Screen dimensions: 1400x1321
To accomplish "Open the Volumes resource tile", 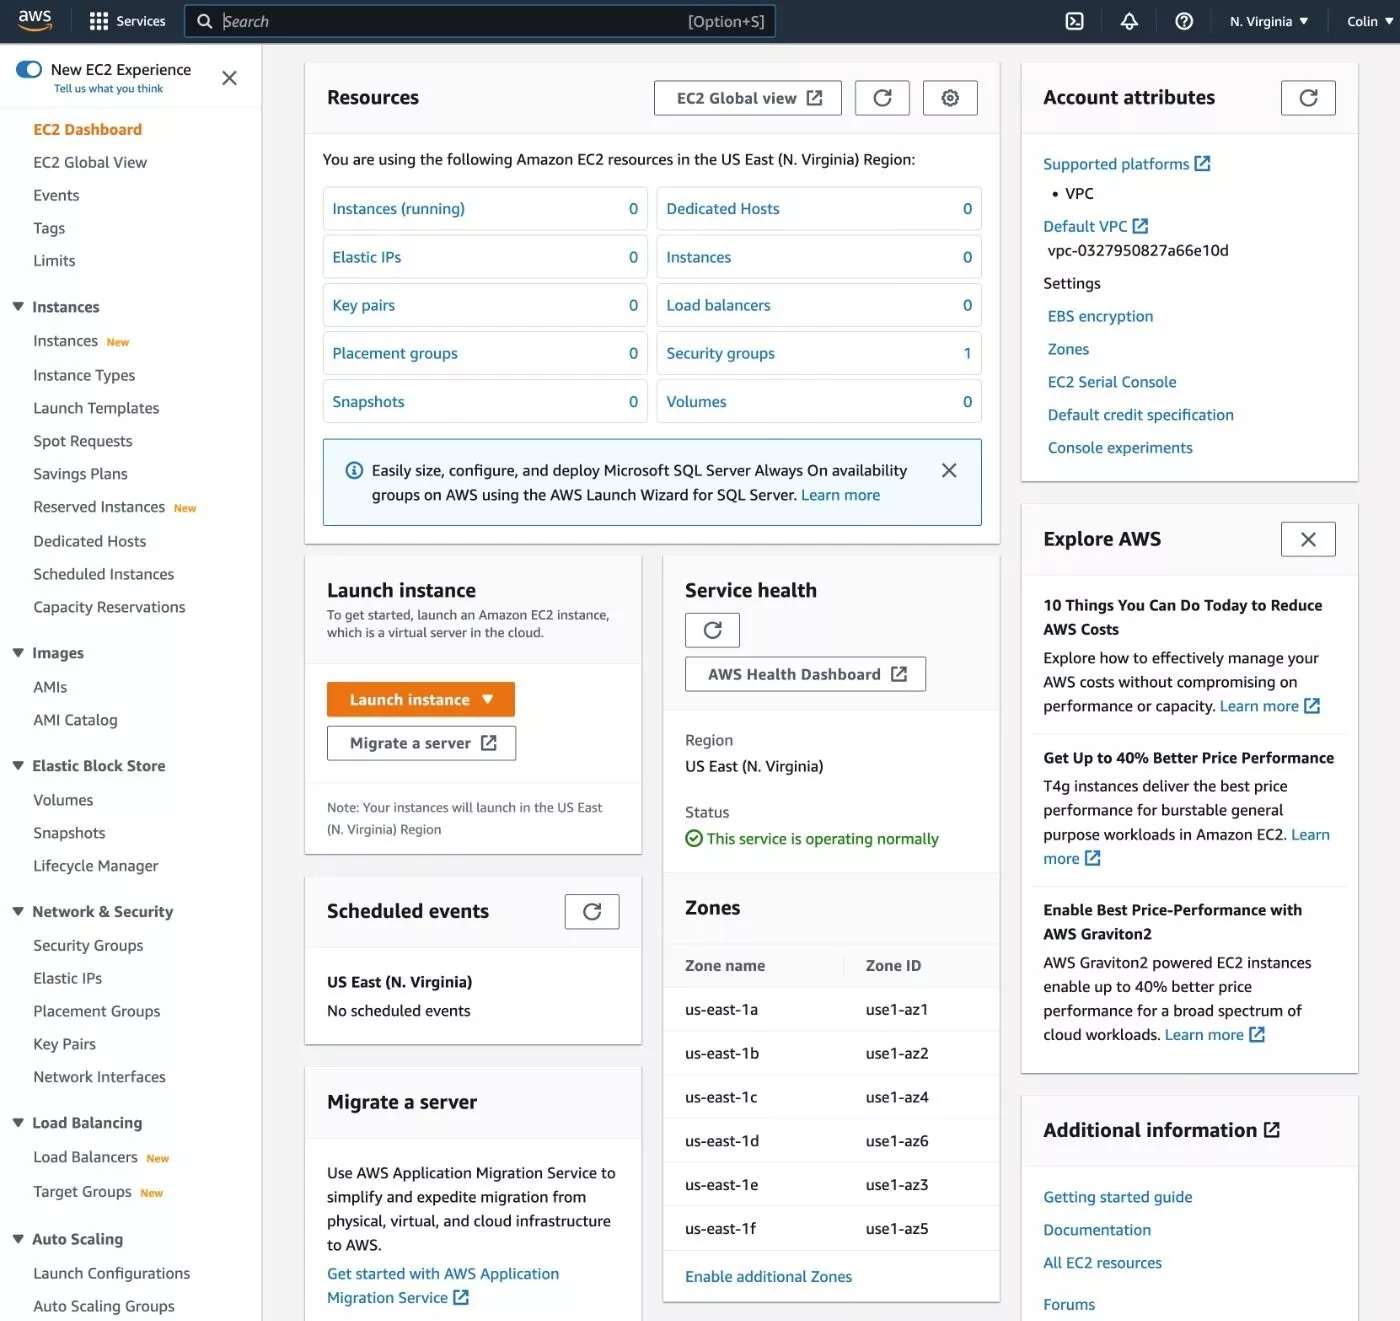I will (x=819, y=401).
